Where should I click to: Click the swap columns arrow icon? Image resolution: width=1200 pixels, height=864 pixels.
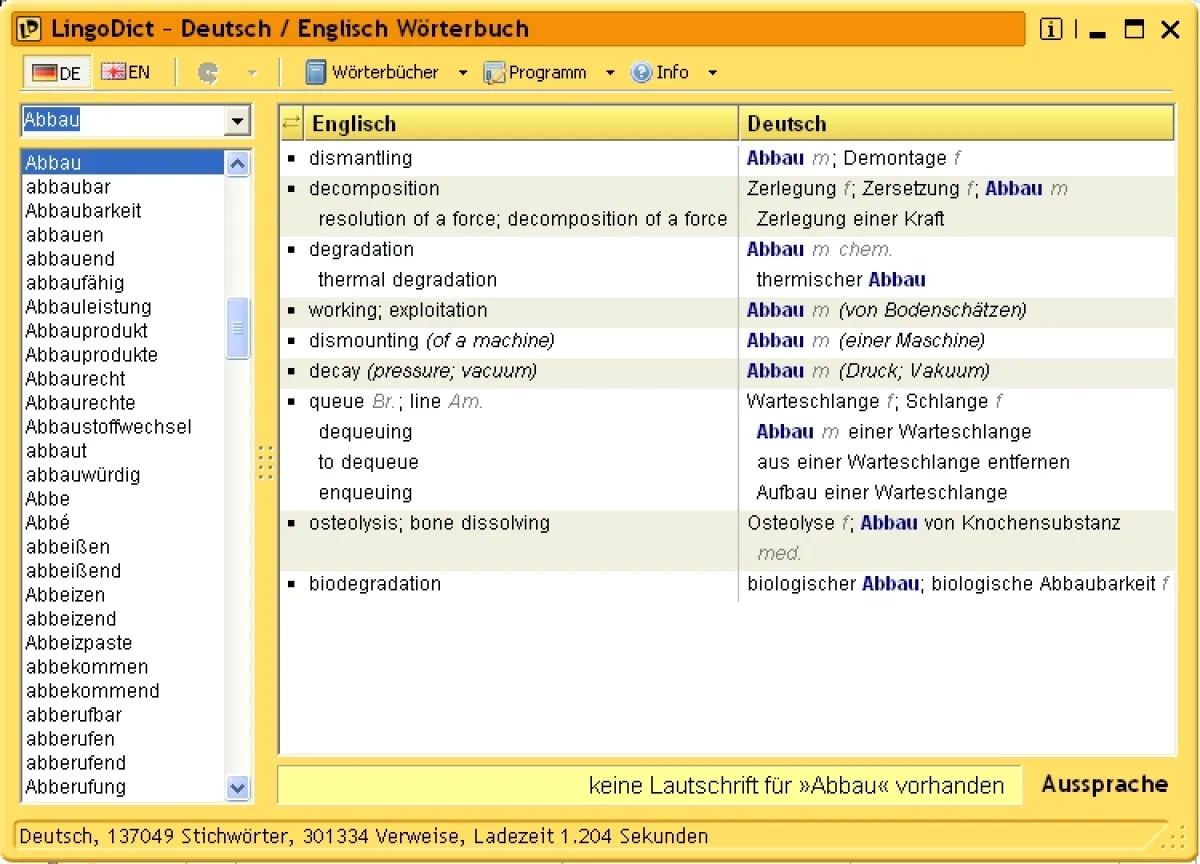[x=291, y=123]
